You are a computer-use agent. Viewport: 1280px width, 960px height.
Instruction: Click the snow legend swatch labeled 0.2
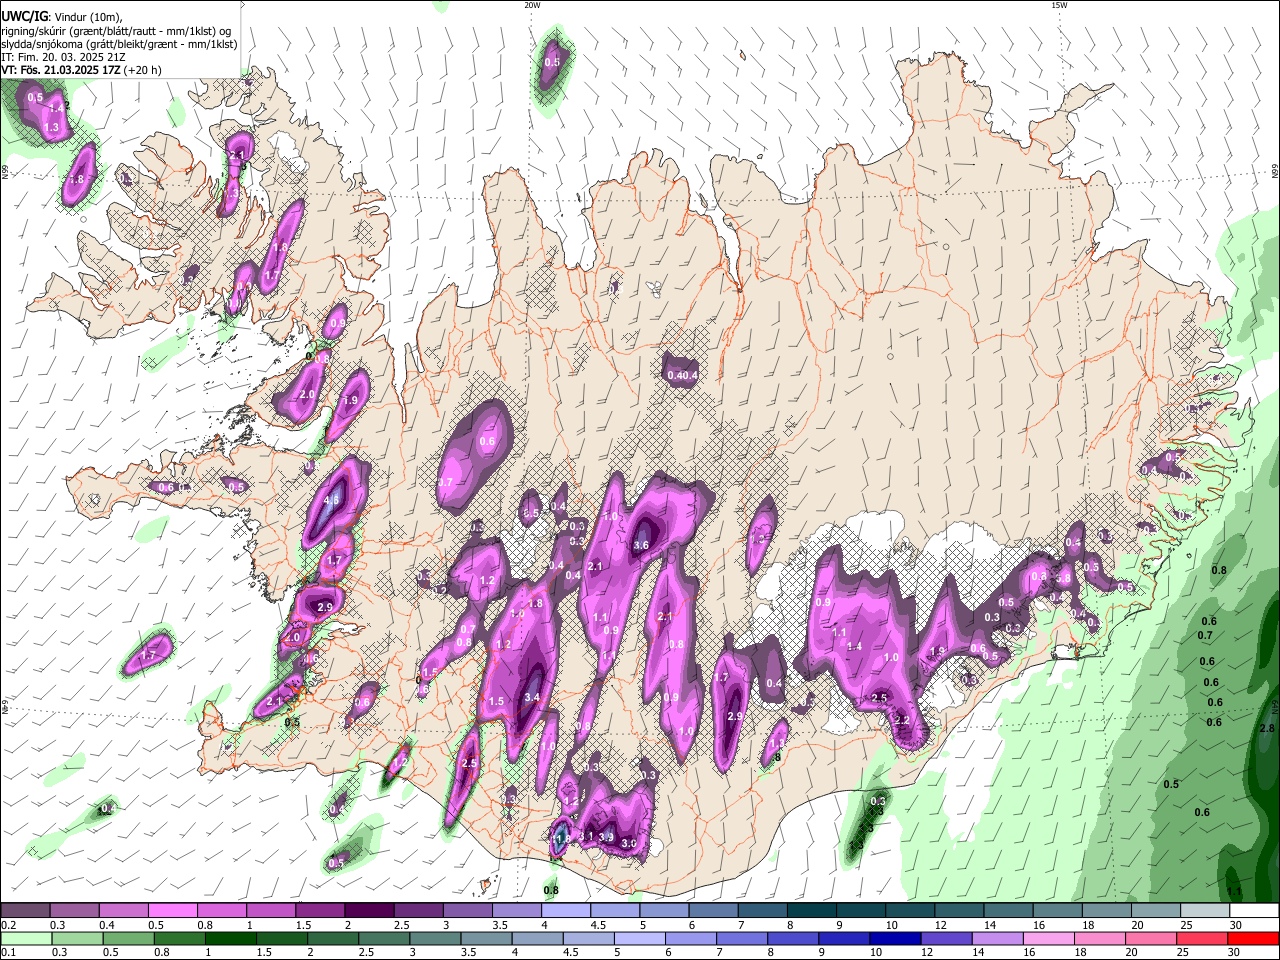[x=25, y=911]
